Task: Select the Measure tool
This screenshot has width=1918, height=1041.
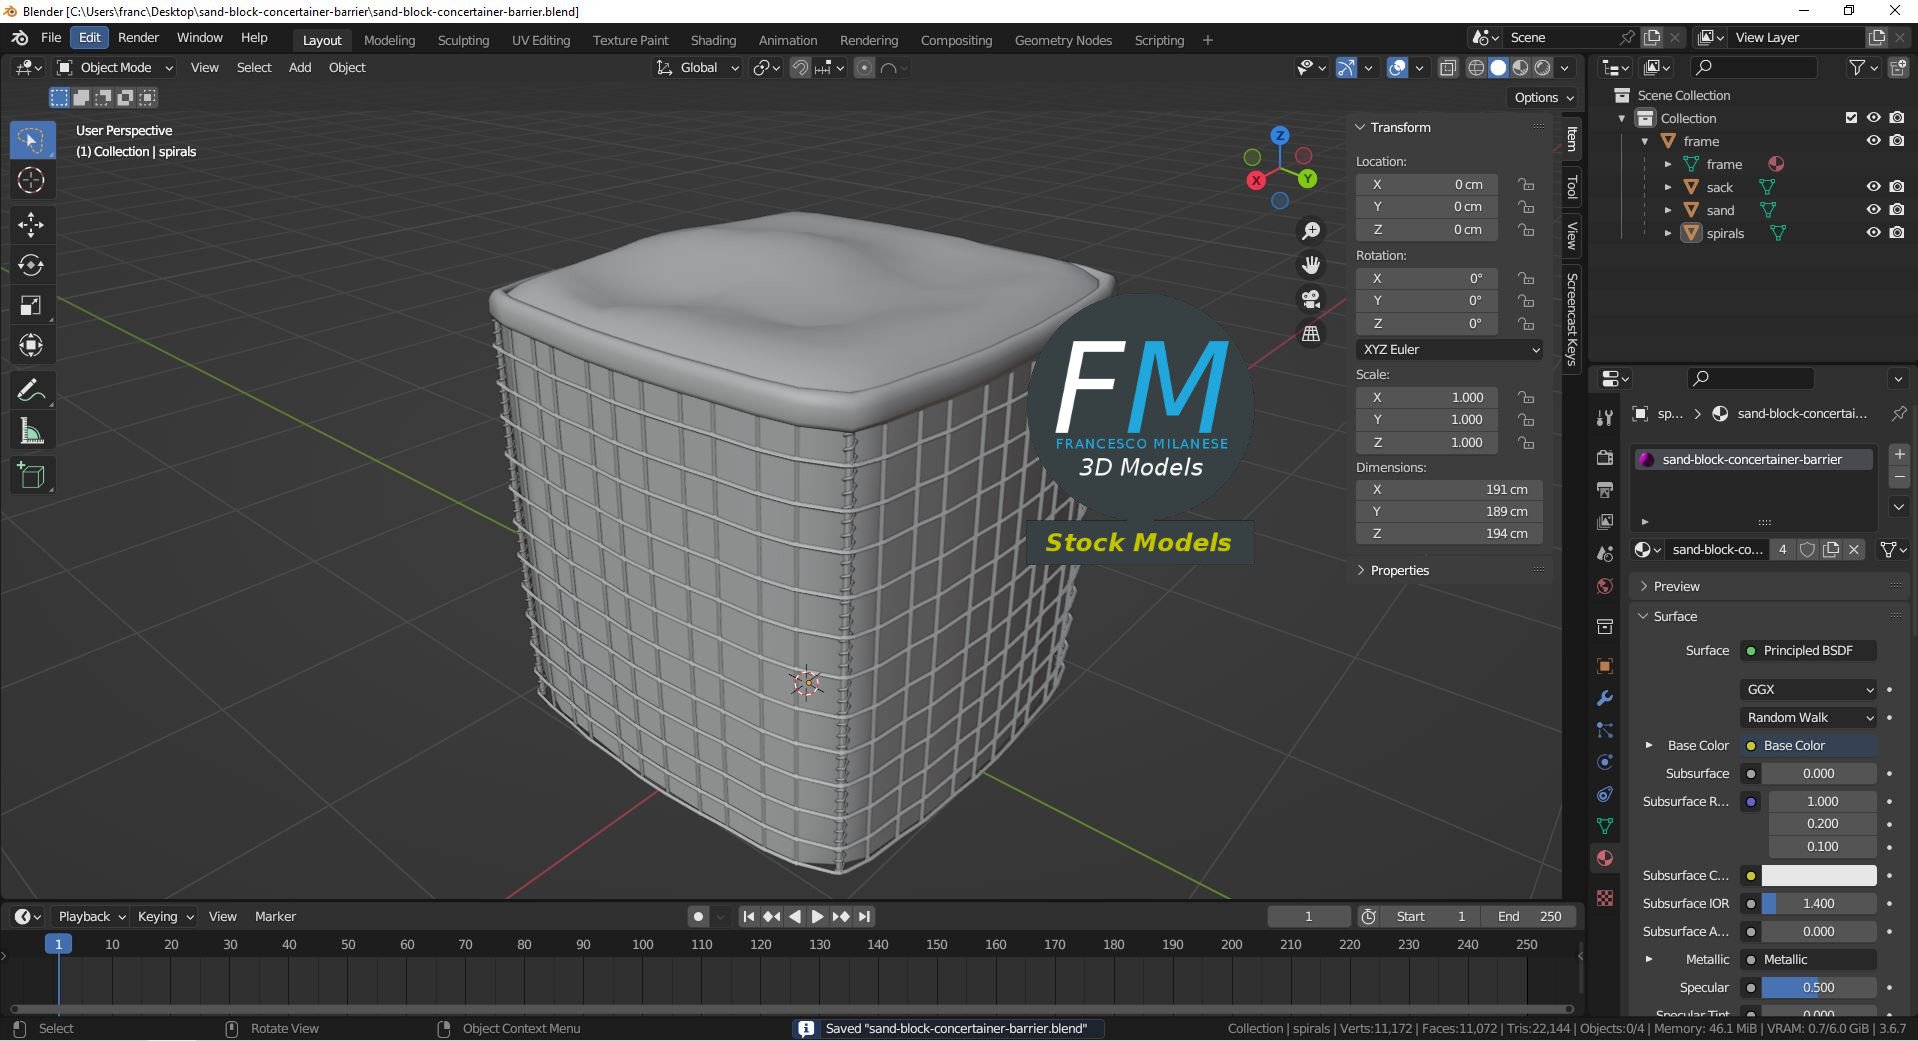Action: [x=31, y=430]
